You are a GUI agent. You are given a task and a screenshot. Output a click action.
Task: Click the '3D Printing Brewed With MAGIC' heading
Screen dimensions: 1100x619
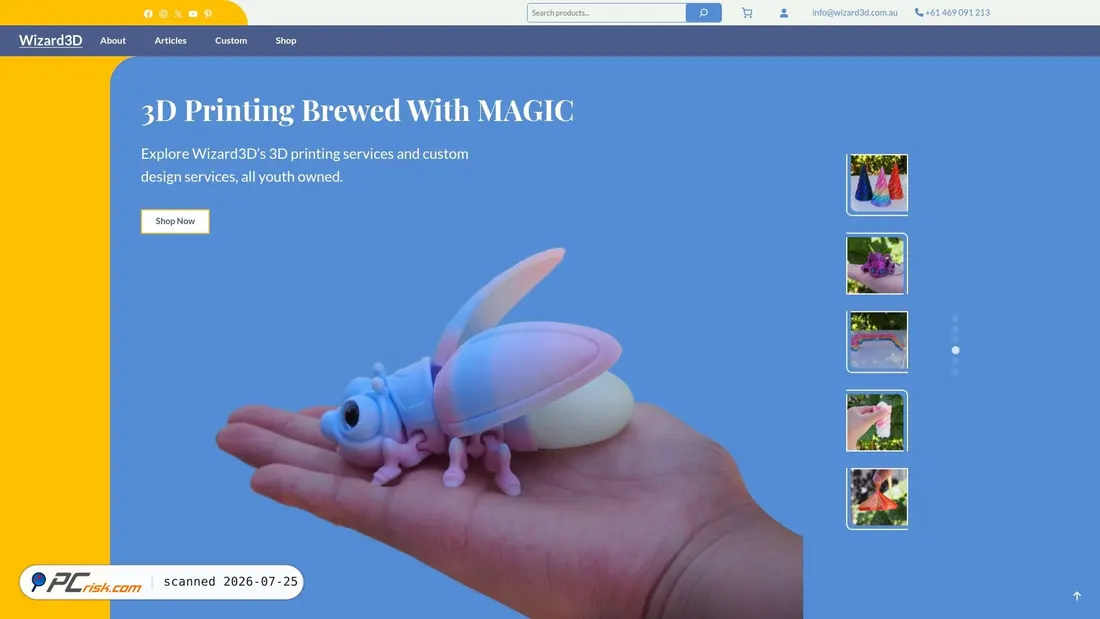[357, 110]
